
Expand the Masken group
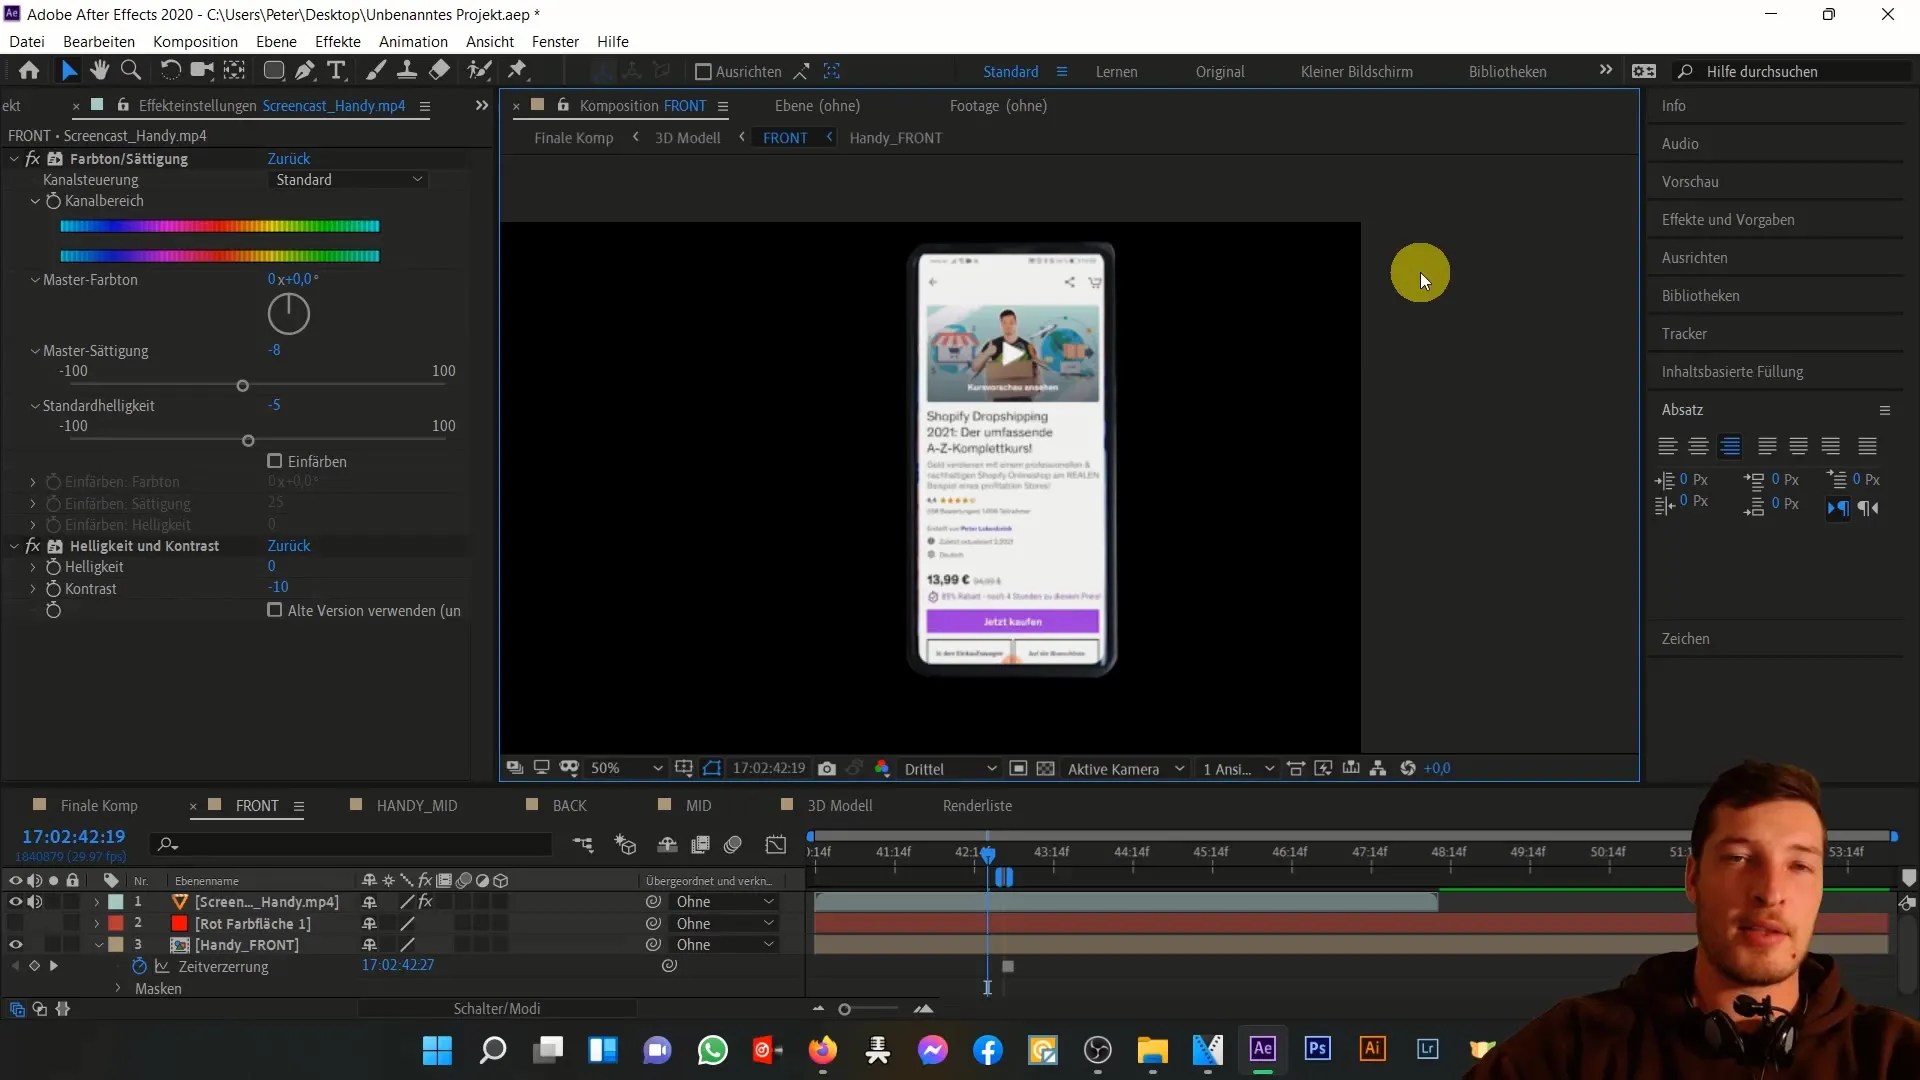pyautogui.click(x=118, y=988)
